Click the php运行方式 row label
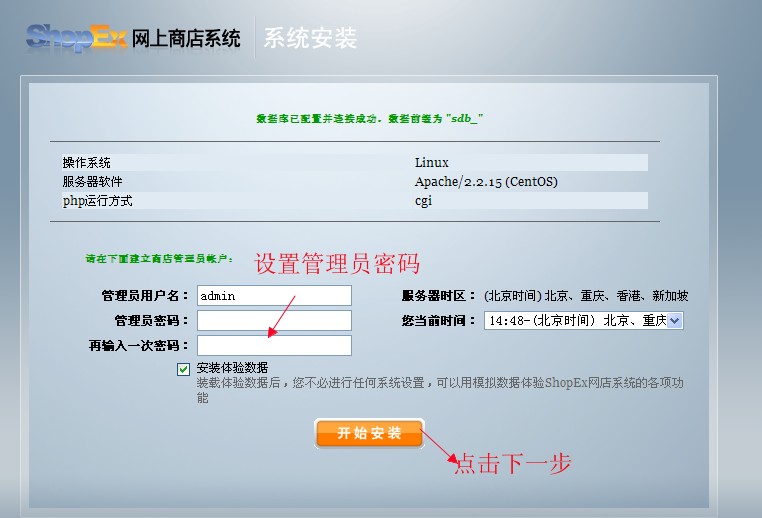Screen dimensions: 762x518 point(97,201)
